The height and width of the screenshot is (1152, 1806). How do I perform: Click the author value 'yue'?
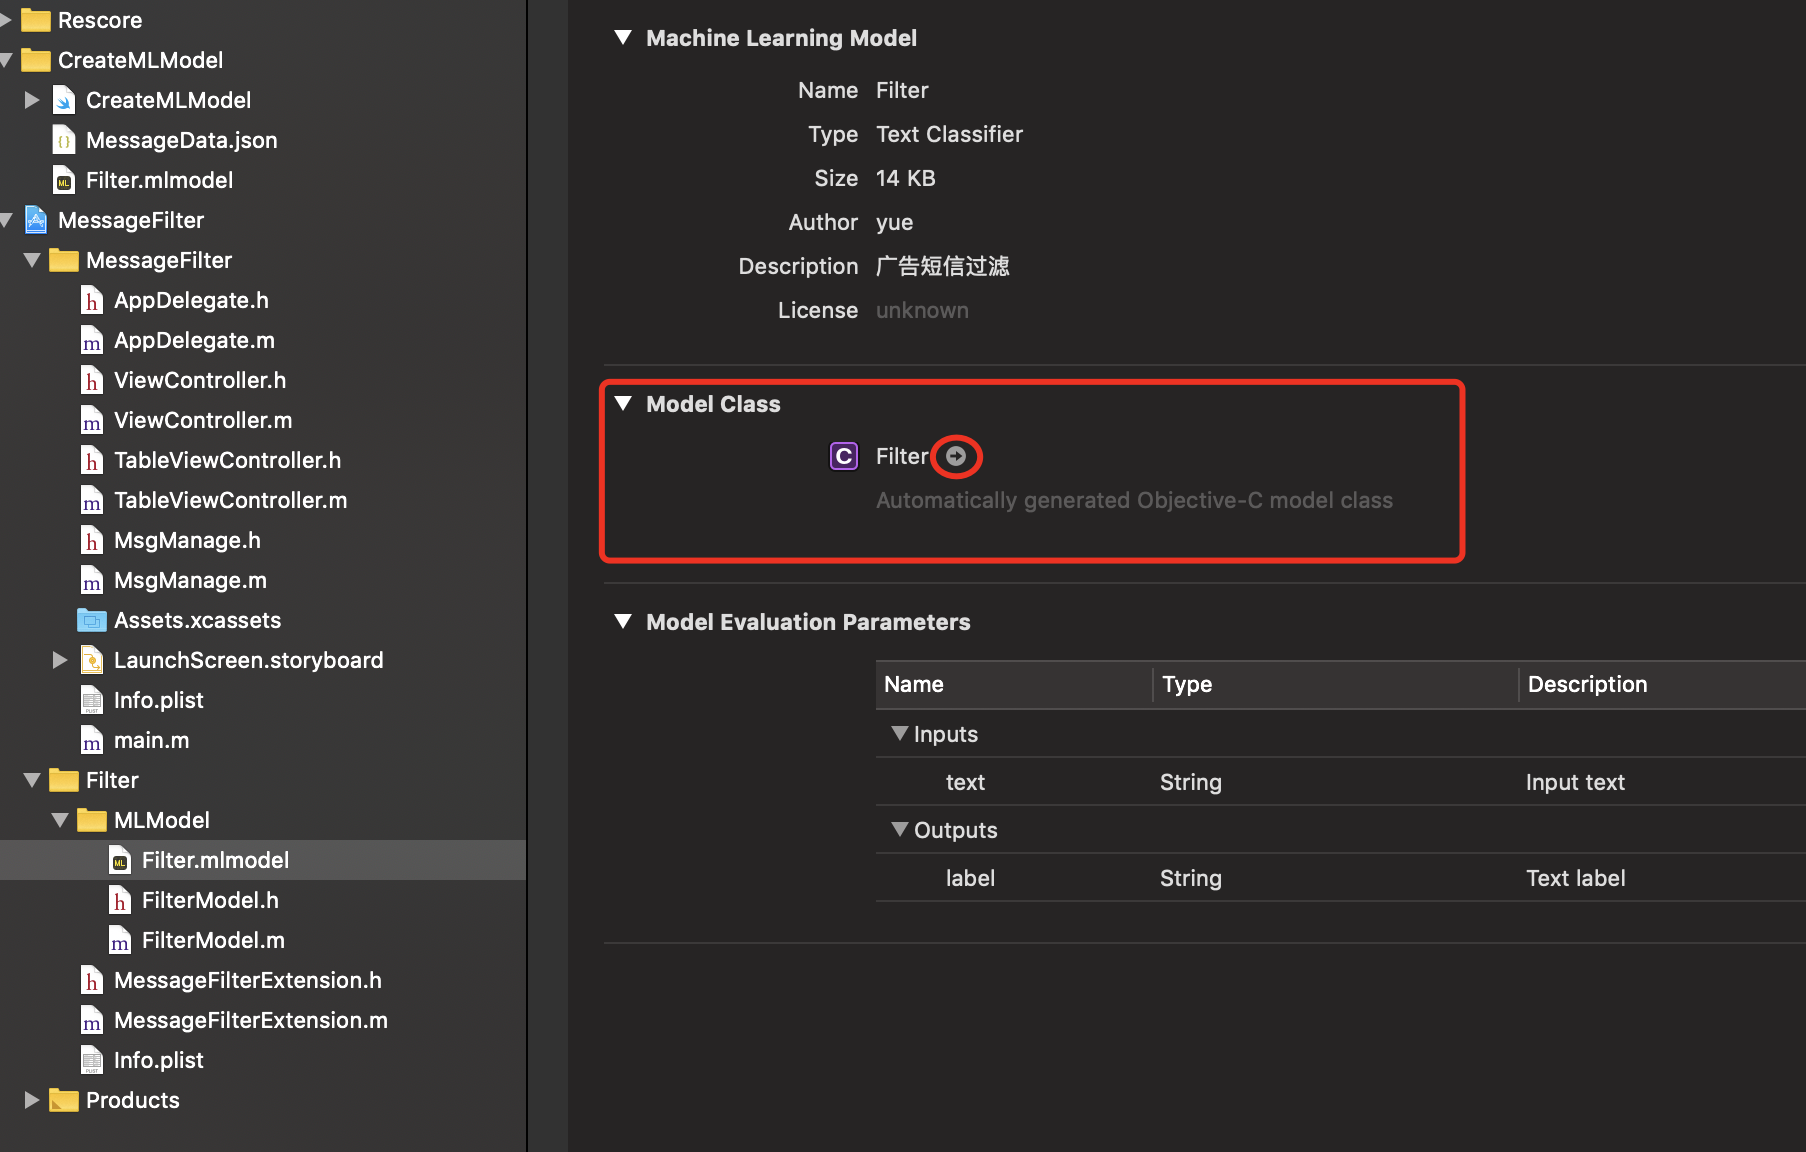(895, 223)
